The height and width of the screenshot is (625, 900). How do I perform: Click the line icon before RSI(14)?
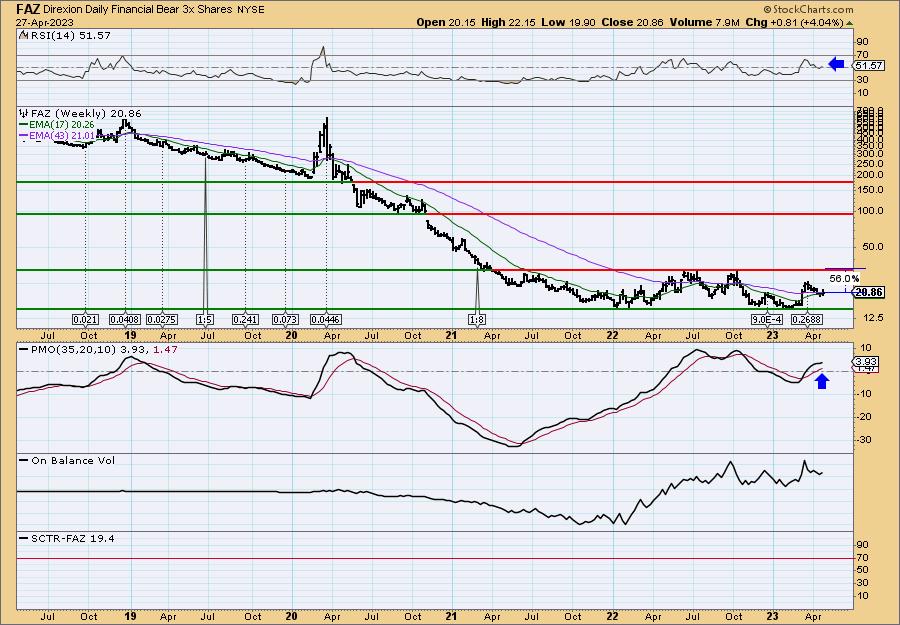22,35
